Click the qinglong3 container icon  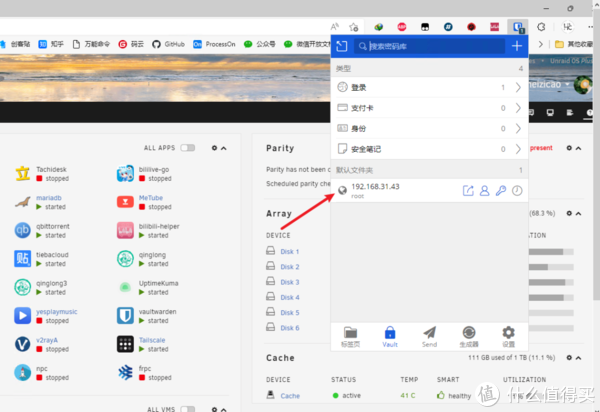[x=23, y=287]
